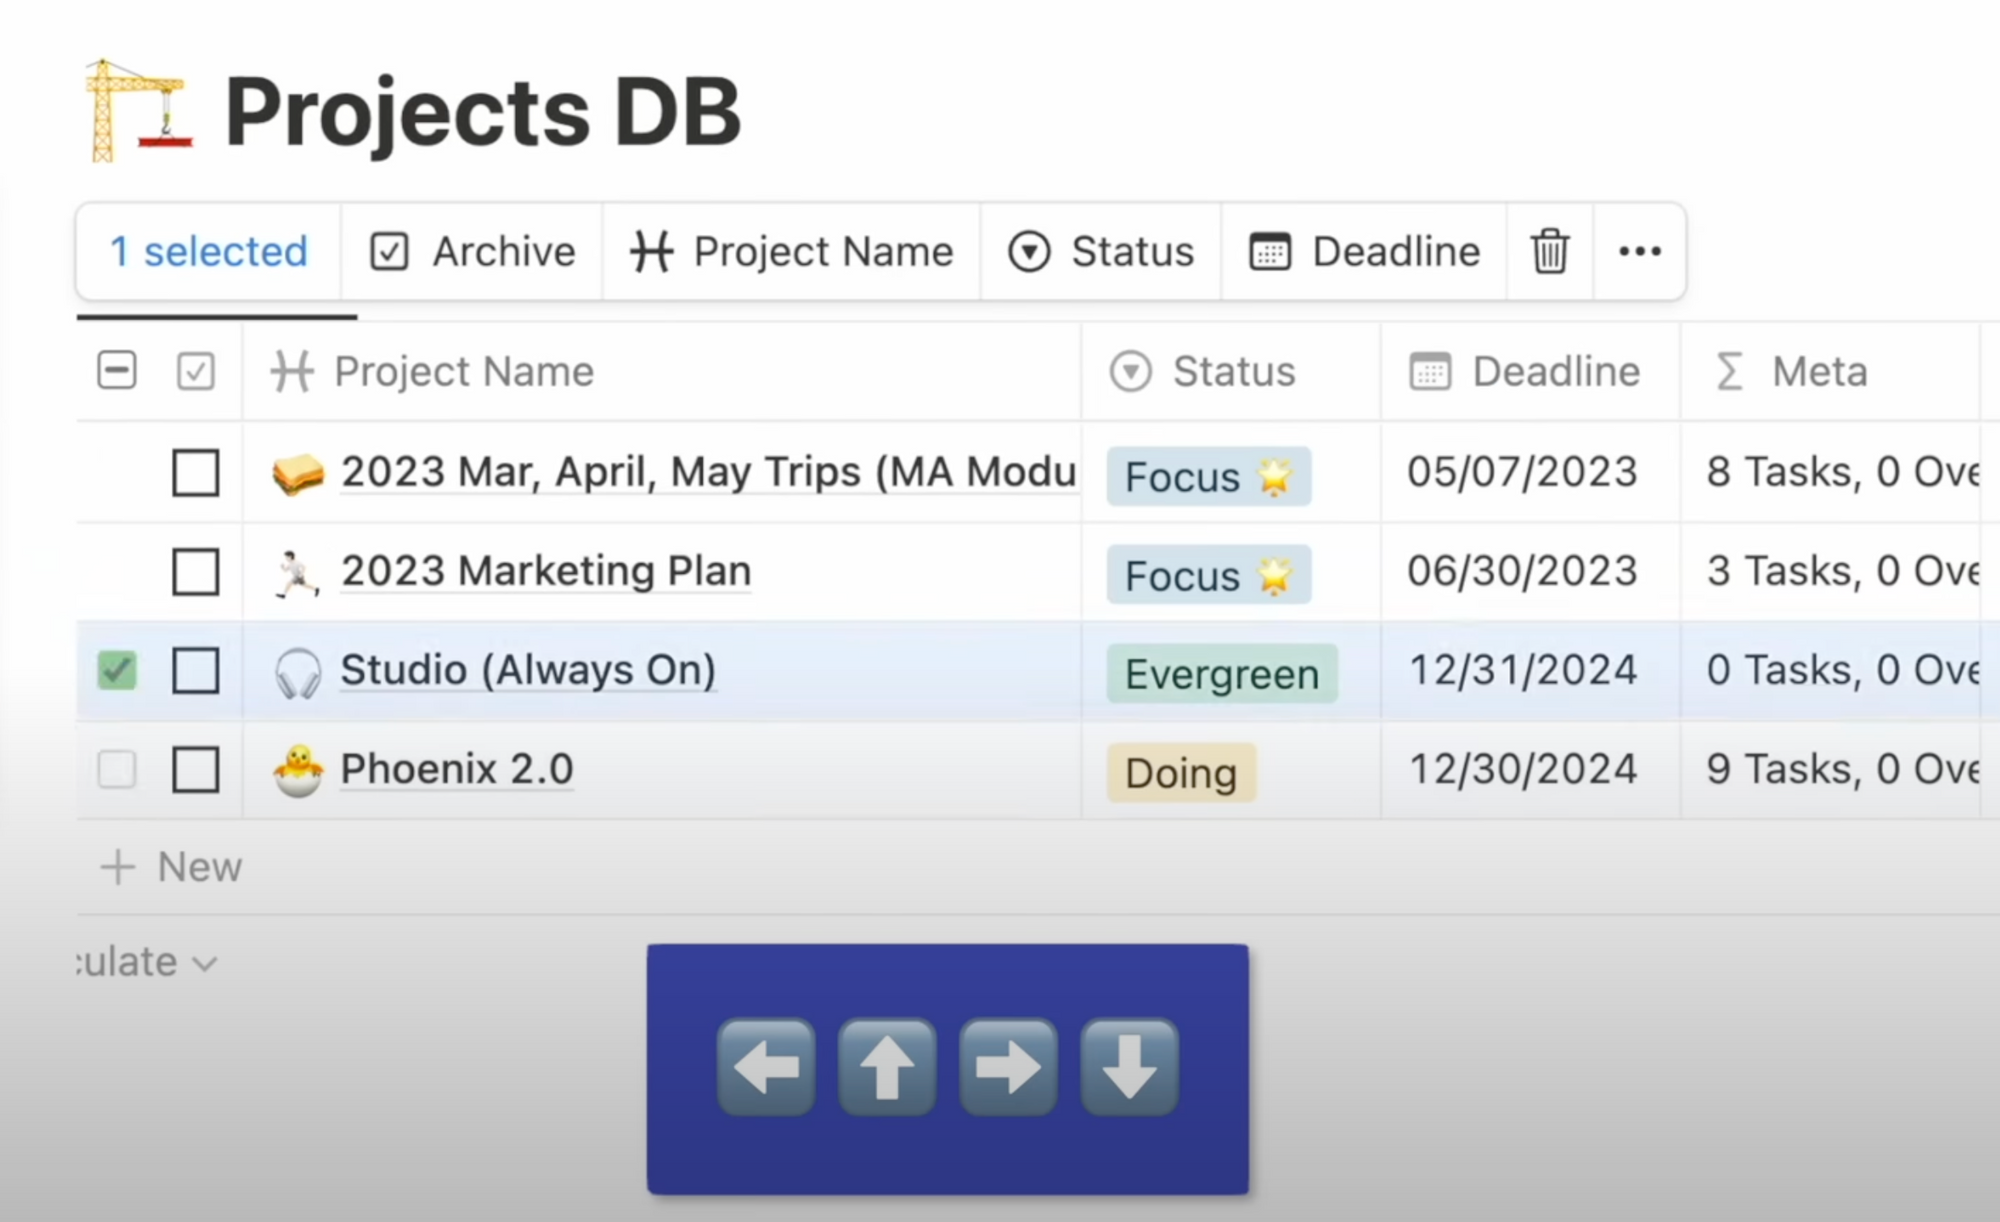Click the crane page icon
The height and width of the screenshot is (1222, 2000).
[x=138, y=110]
